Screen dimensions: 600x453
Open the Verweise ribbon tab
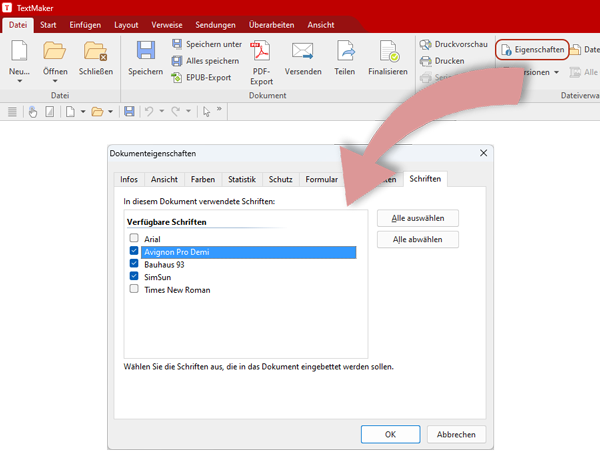[x=167, y=25]
